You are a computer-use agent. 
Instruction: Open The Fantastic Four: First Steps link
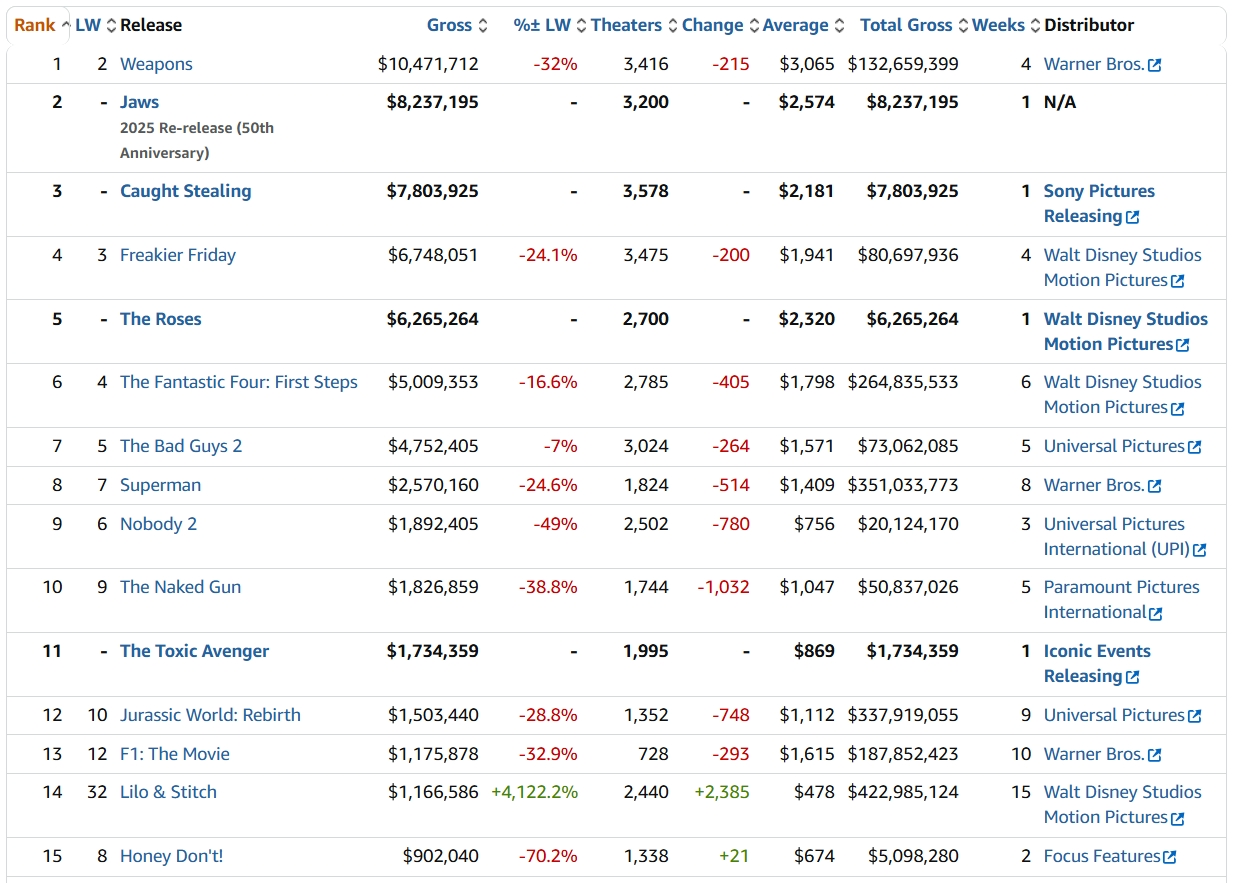coord(239,382)
